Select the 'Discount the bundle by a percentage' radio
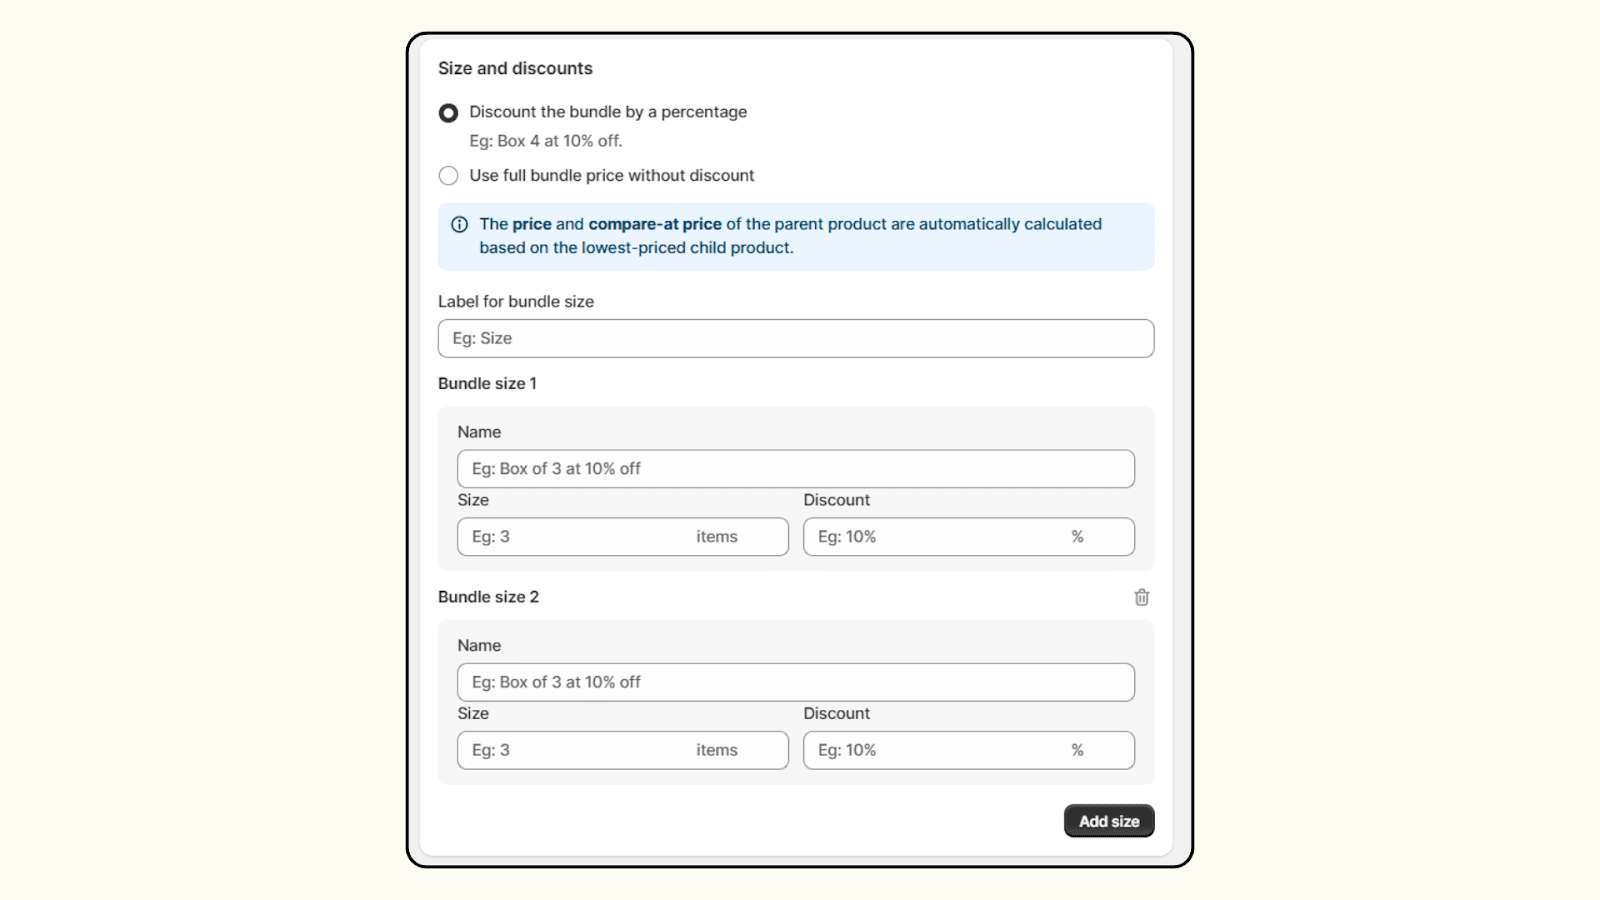The height and width of the screenshot is (900, 1600). coord(448,112)
